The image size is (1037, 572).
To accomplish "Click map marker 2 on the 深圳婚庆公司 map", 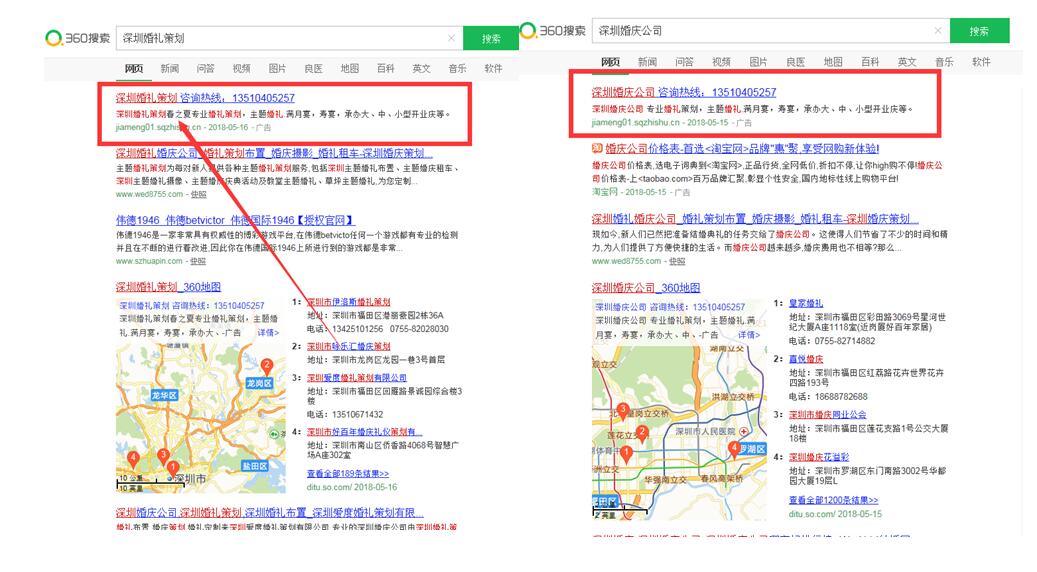I will 642,434.
